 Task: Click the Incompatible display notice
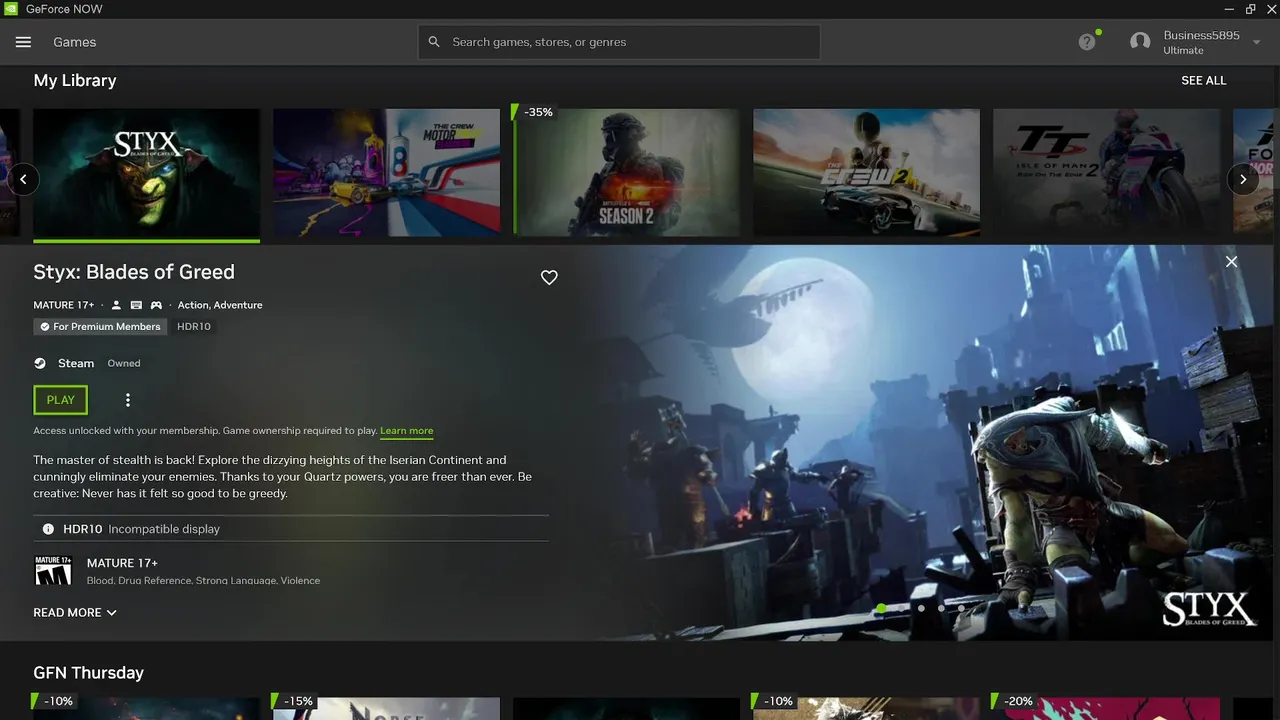coord(164,529)
